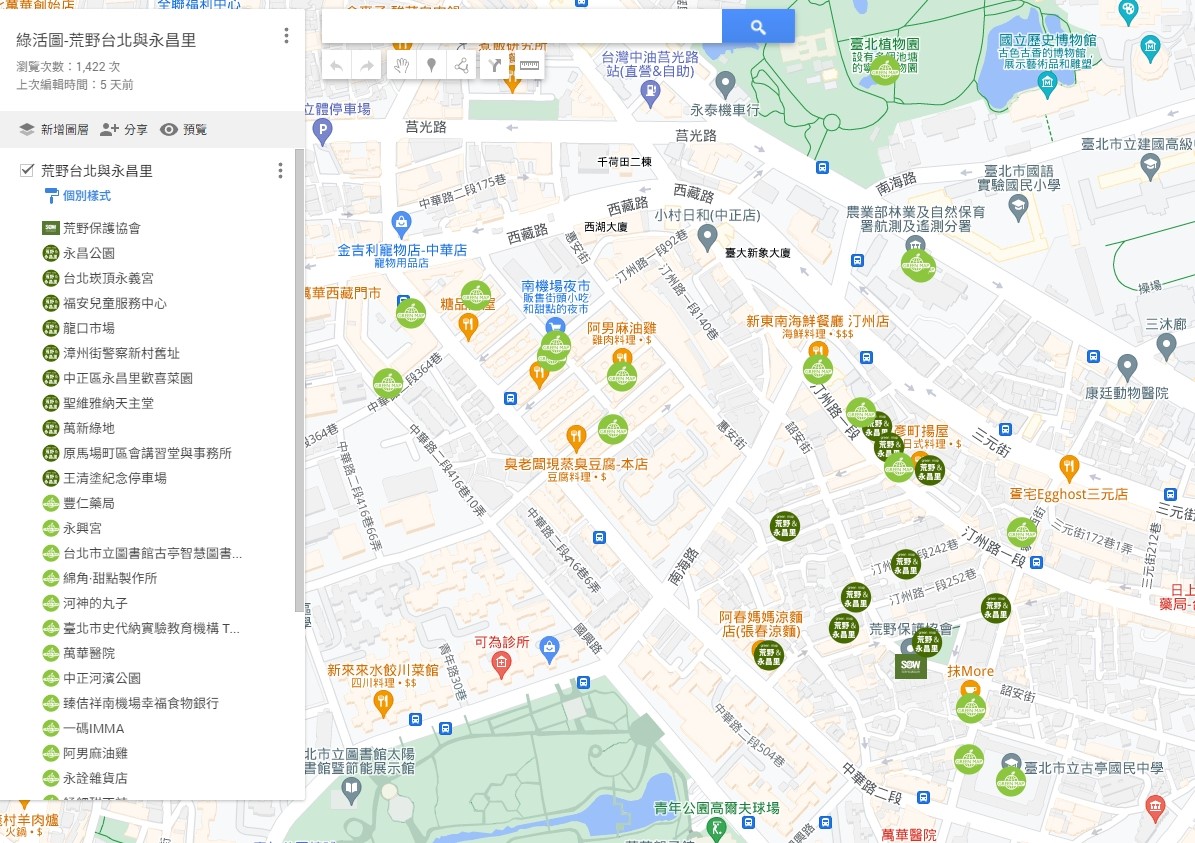Choose the add marker pin tool

431,66
